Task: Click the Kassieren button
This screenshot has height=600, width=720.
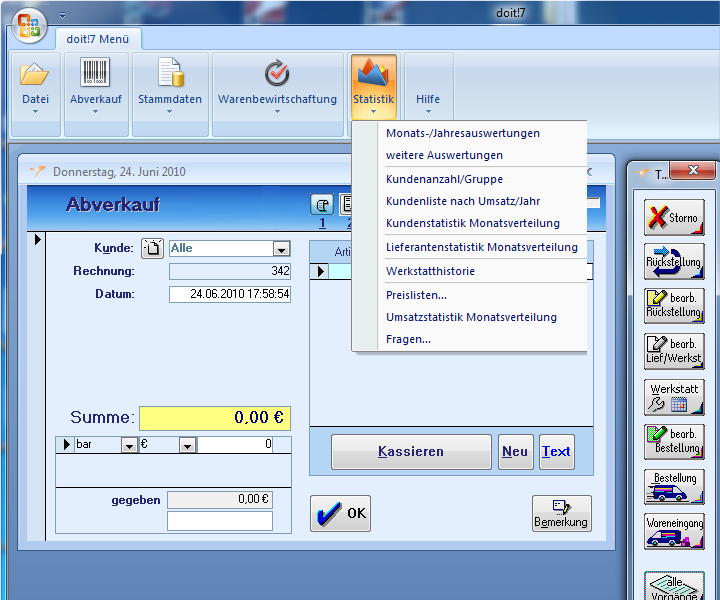Action: click(x=411, y=452)
